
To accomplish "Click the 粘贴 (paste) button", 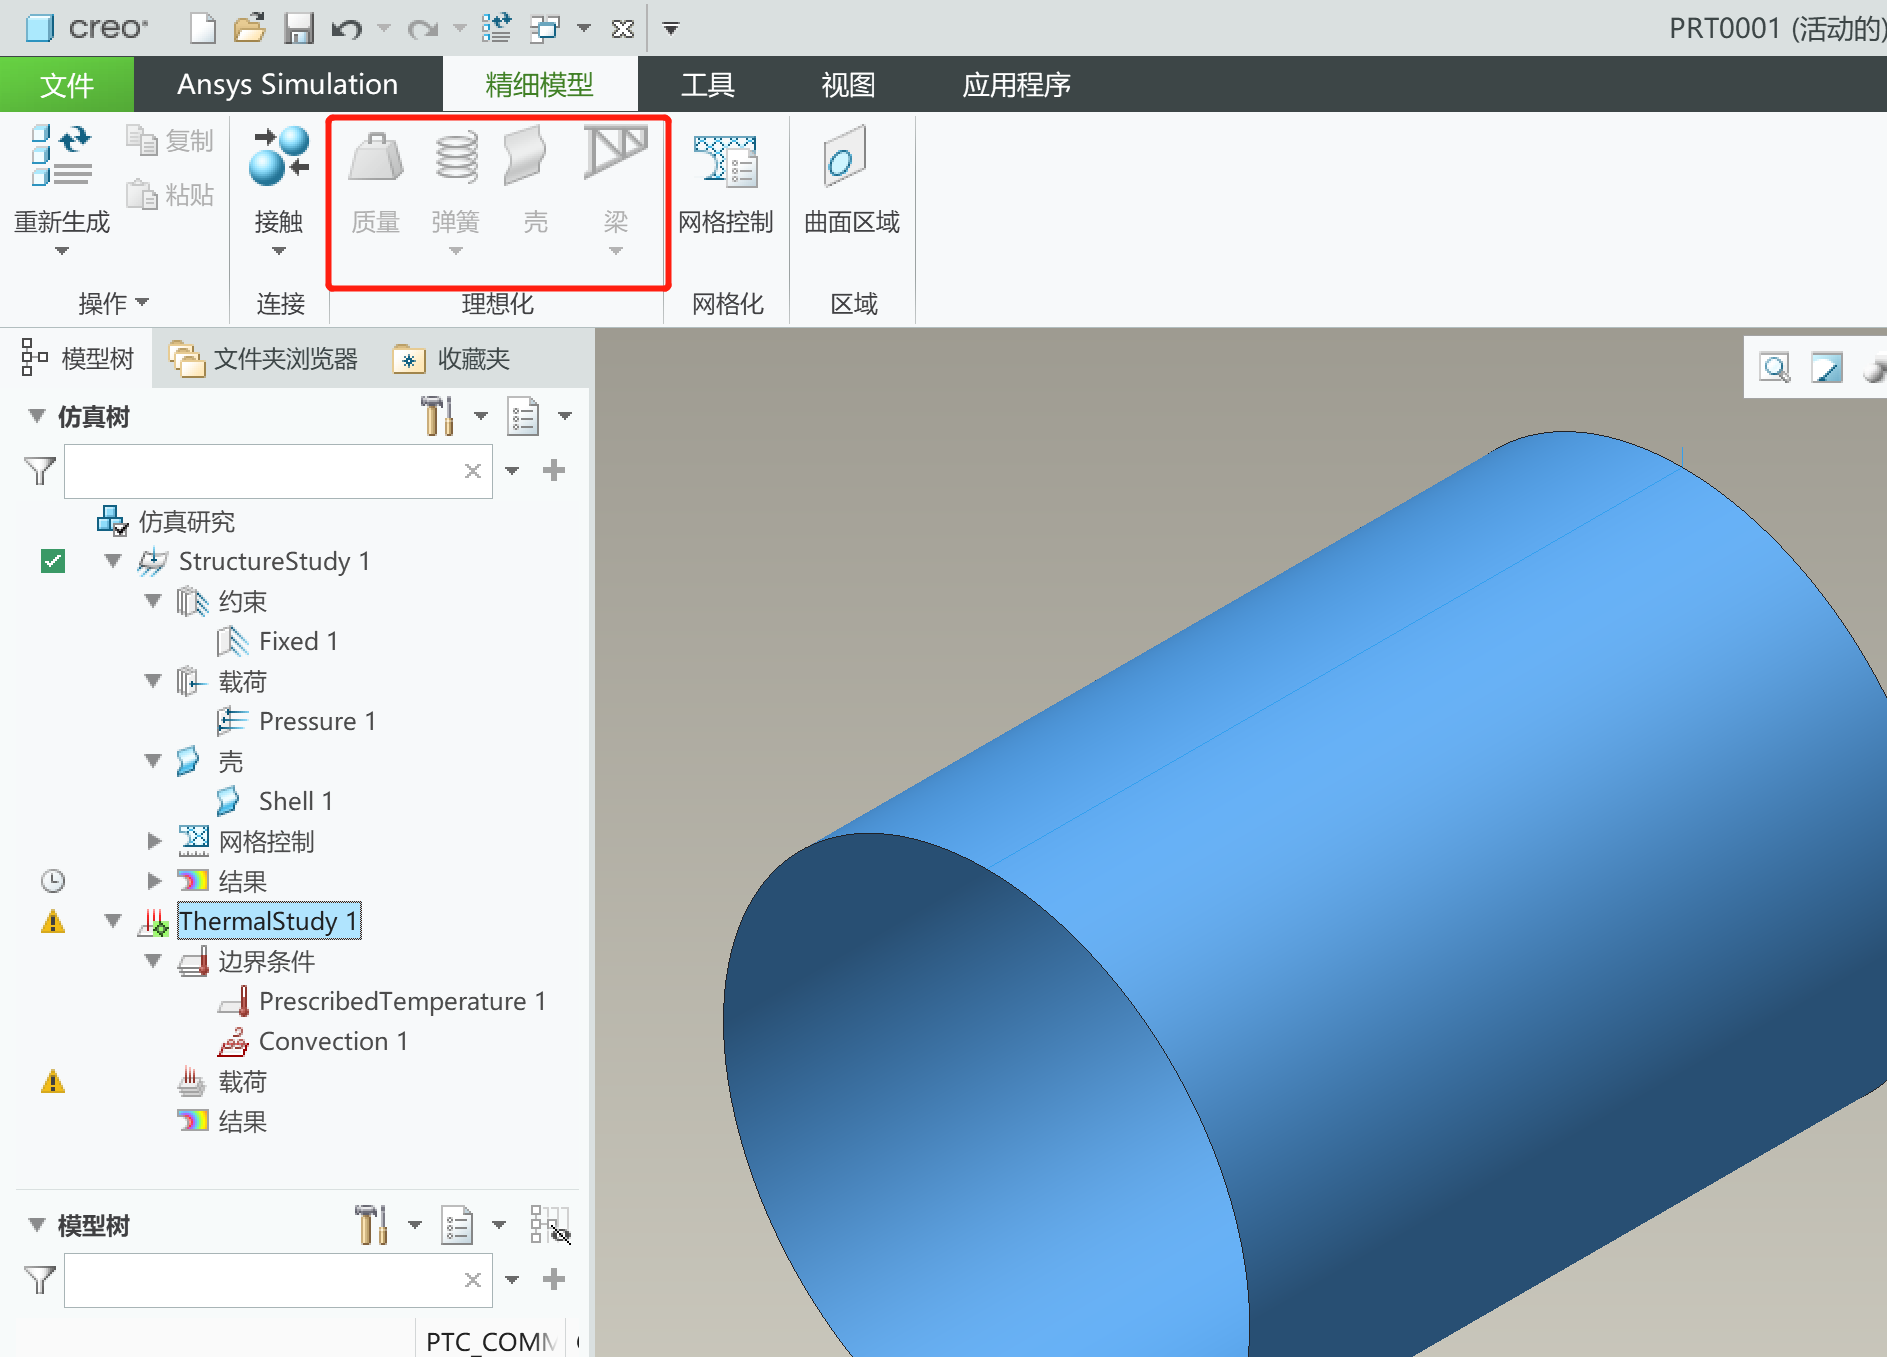I will tap(170, 194).
